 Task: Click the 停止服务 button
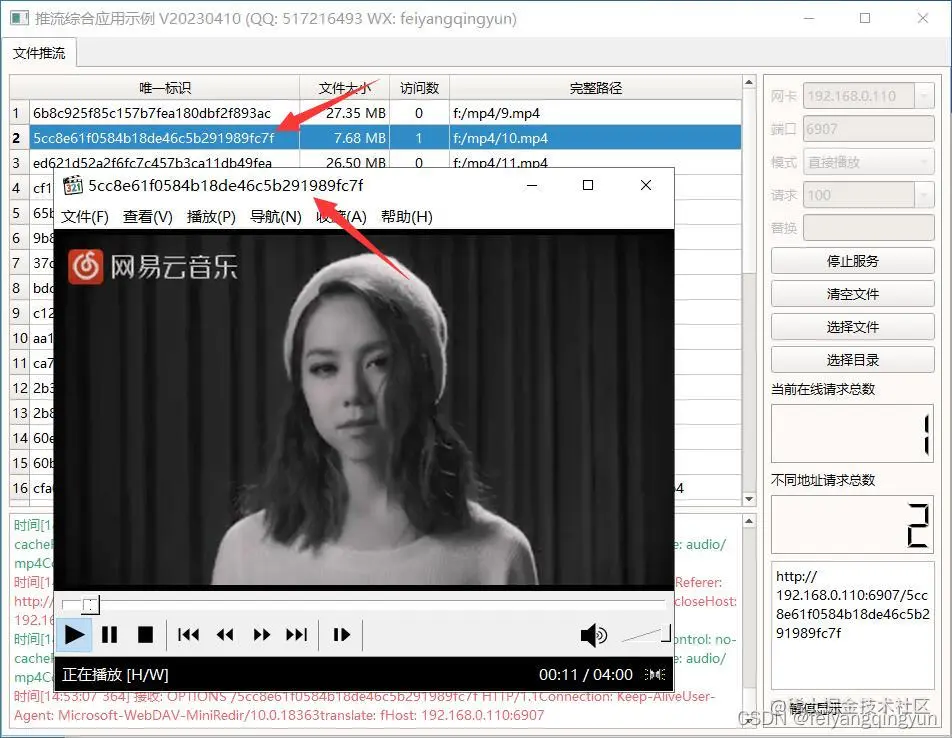(852, 261)
